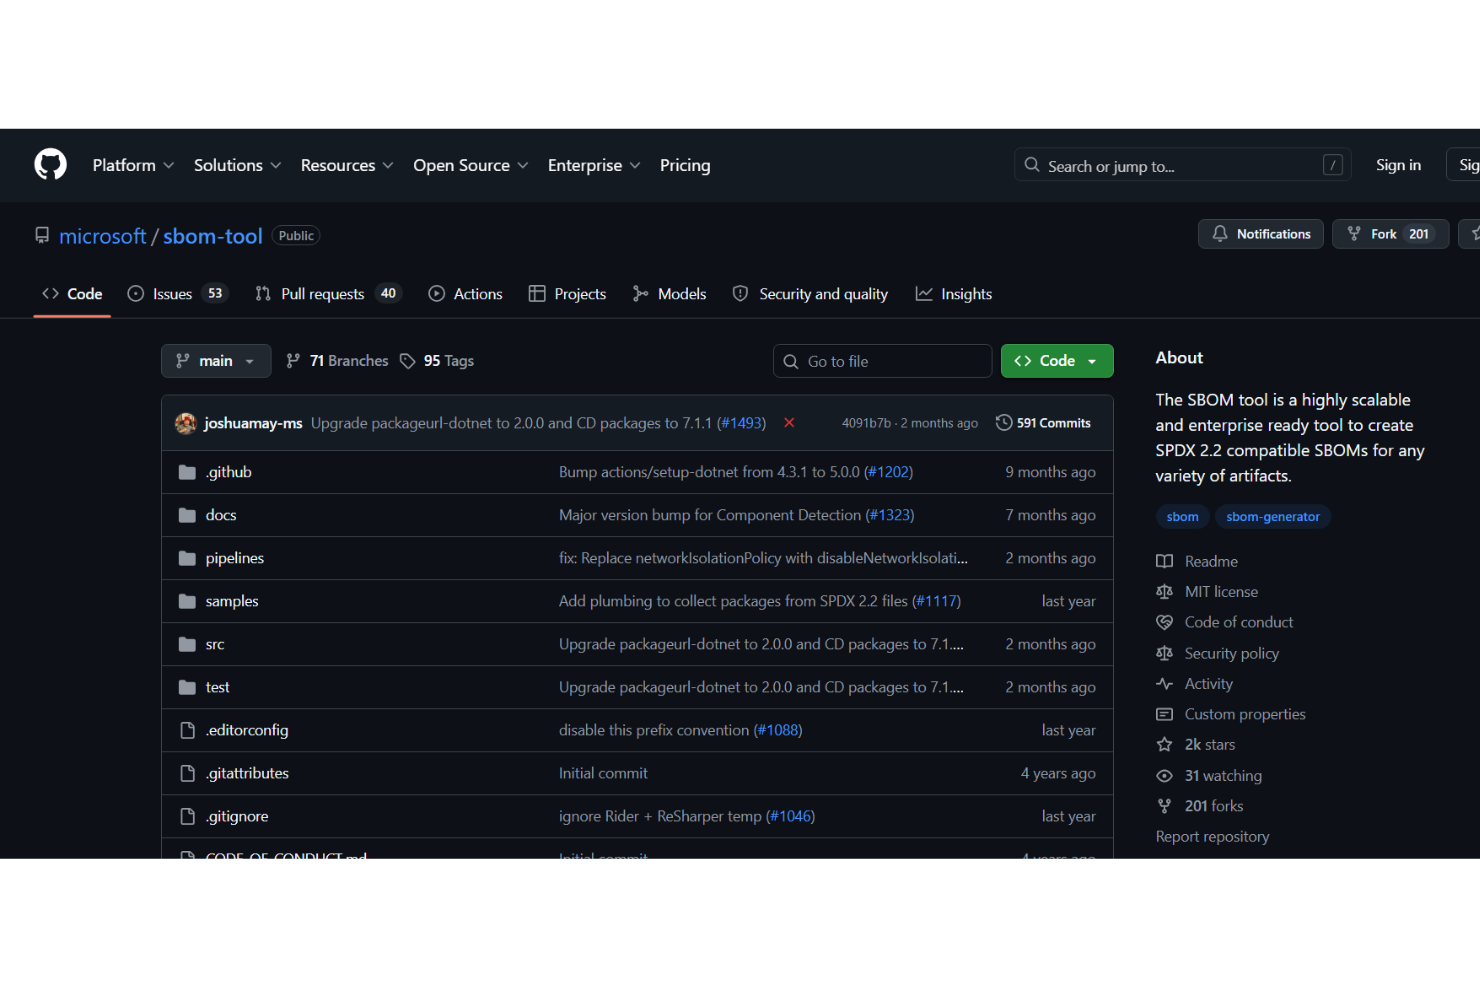Expand the Open Source menu
The image size is (1480, 987).
pos(470,165)
